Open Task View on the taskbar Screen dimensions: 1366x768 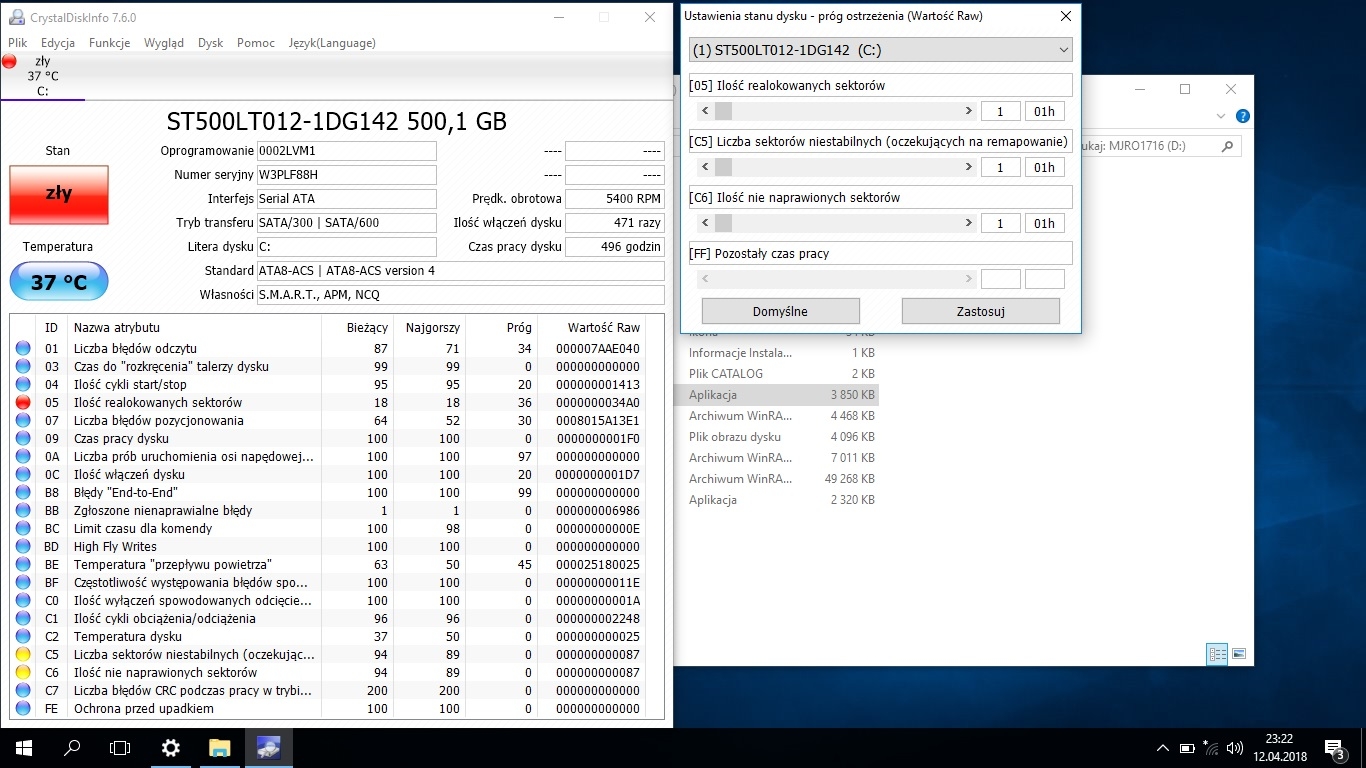(x=120, y=747)
